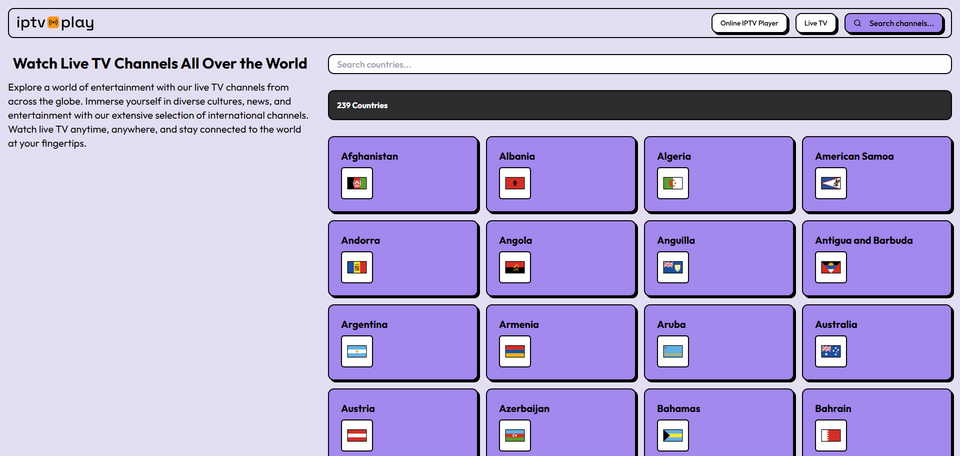Click the Antigua and Barbuda flag icon
The height and width of the screenshot is (456, 960).
(x=831, y=267)
